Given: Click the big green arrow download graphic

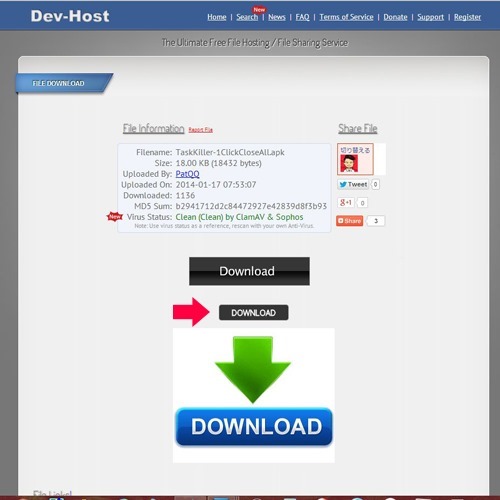Looking at the screenshot, I should (x=253, y=369).
